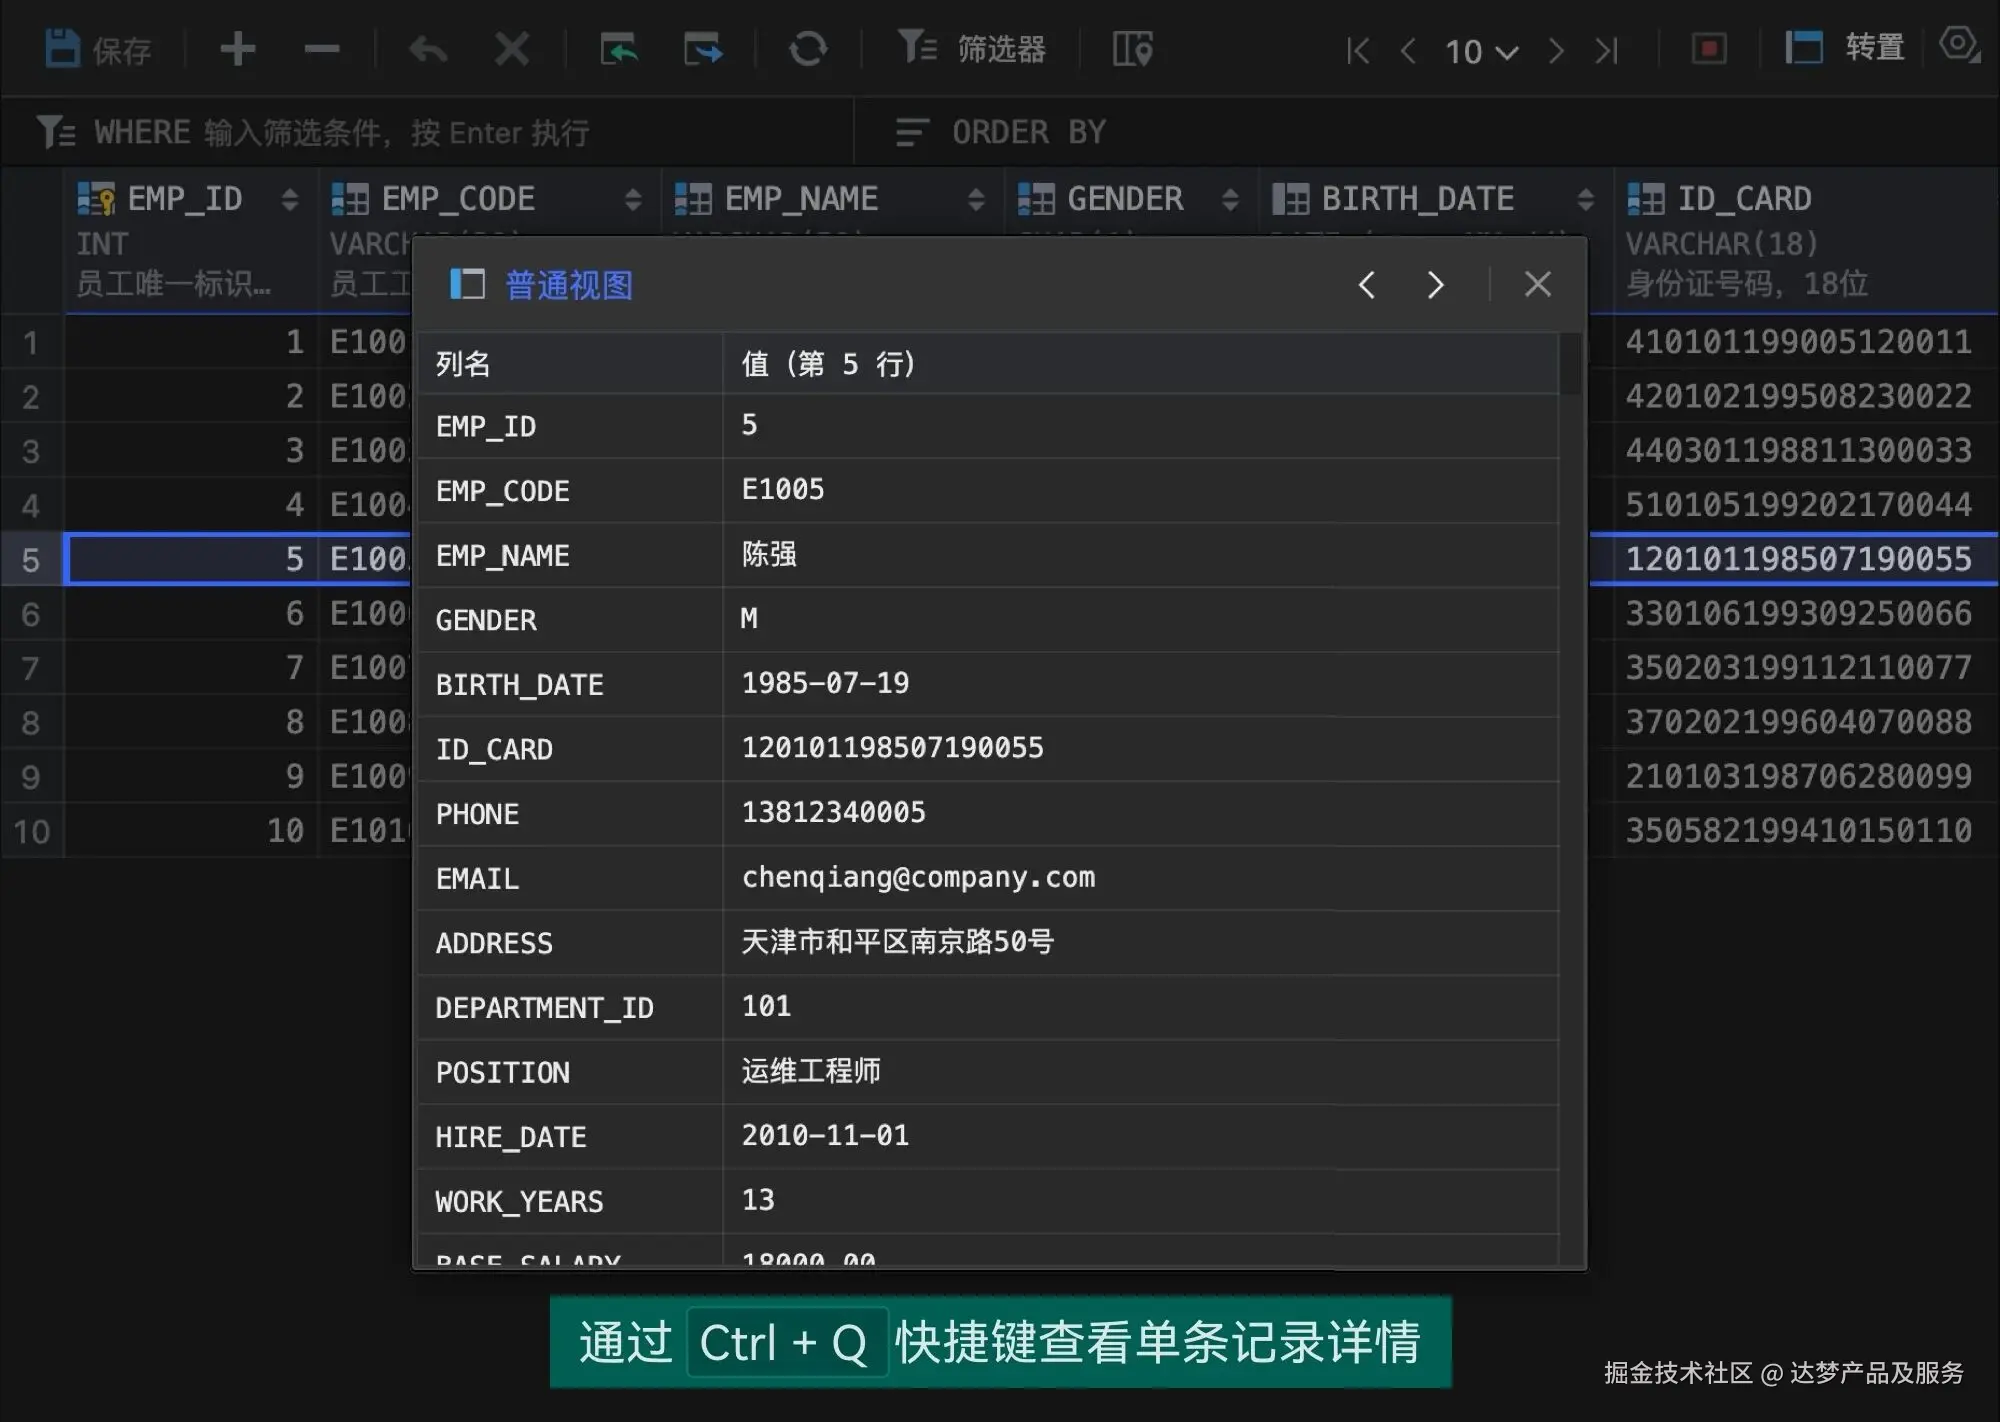Toggle the stop execution button

(x=1709, y=48)
